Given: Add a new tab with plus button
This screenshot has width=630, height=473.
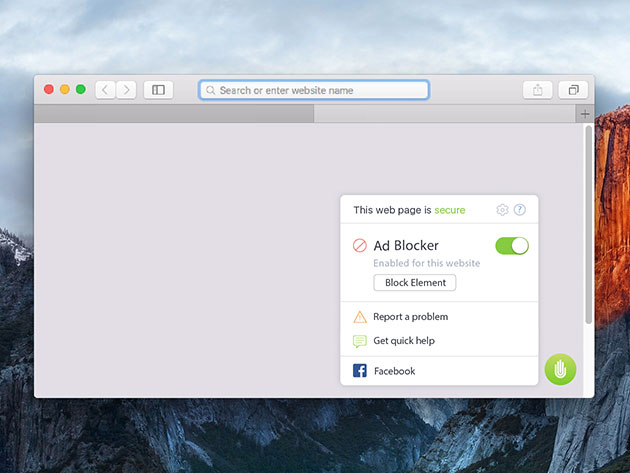Looking at the screenshot, I should point(586,114).
